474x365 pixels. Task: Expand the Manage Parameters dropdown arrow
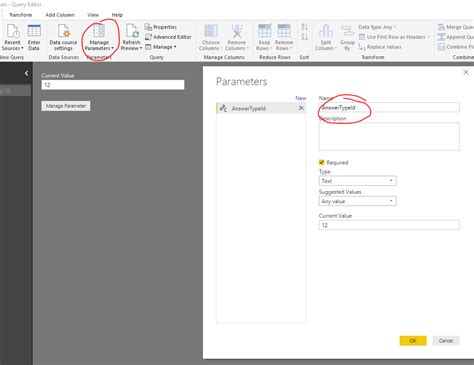click(112, 48)
